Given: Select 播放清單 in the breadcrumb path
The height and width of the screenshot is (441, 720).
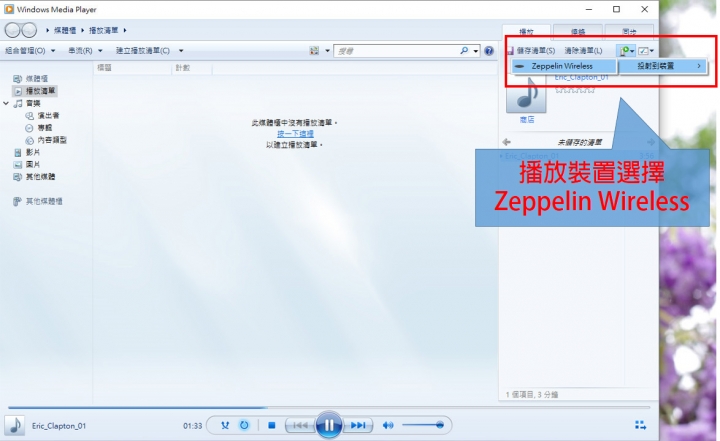Looking at the screenshot, I should click(x=103, y=30).
